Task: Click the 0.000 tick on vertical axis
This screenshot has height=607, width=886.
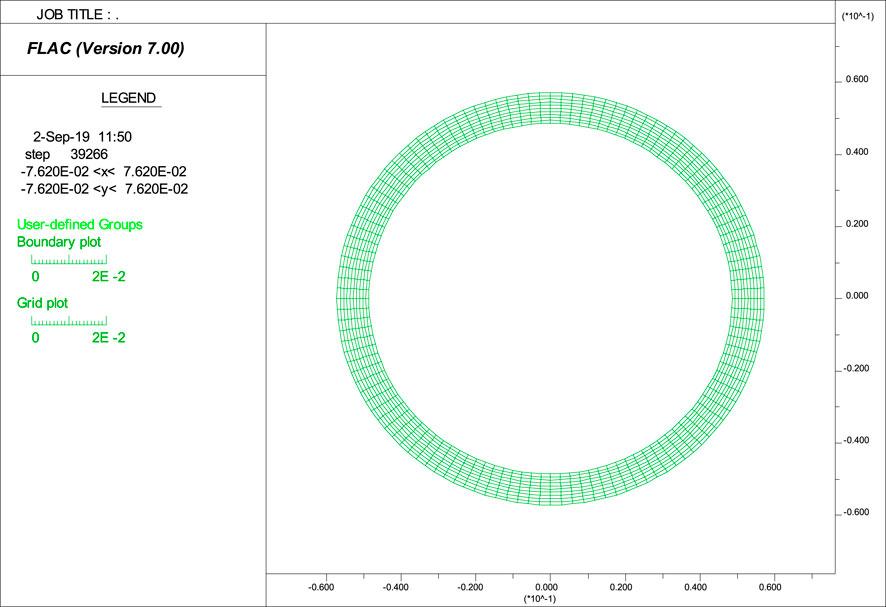Action: click(x=858, y=296)
